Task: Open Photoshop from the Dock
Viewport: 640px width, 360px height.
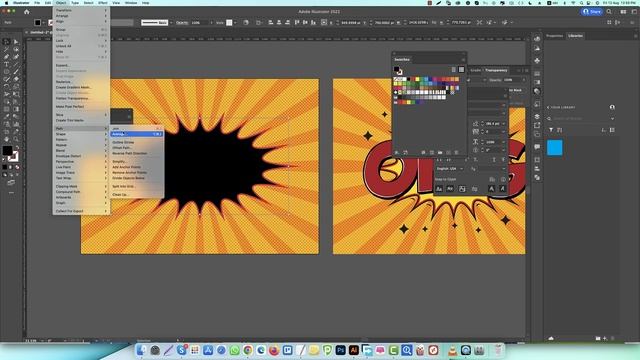Action: 340,350
